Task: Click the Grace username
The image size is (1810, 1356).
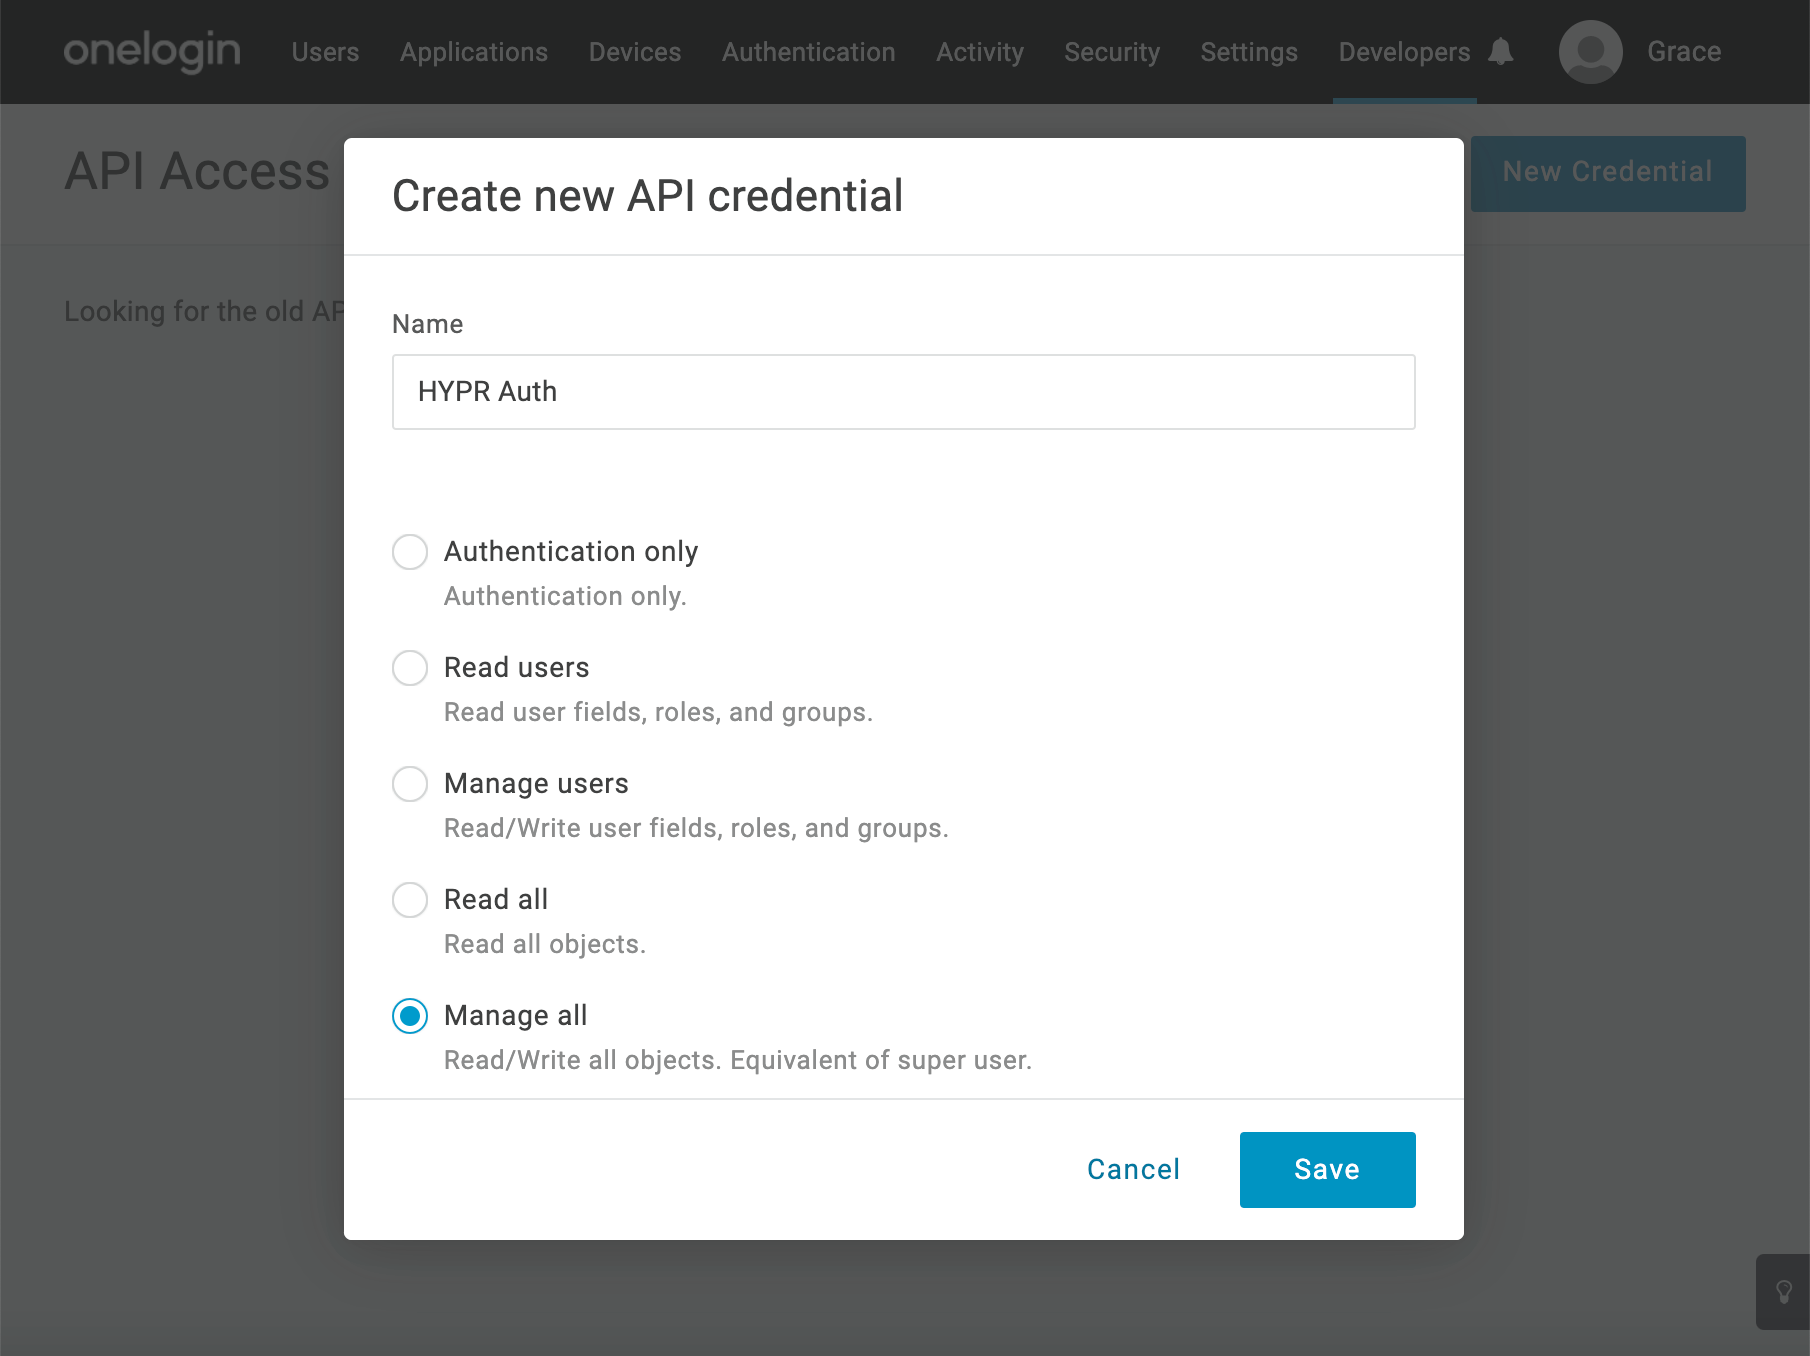Action: pos(1684,52)
